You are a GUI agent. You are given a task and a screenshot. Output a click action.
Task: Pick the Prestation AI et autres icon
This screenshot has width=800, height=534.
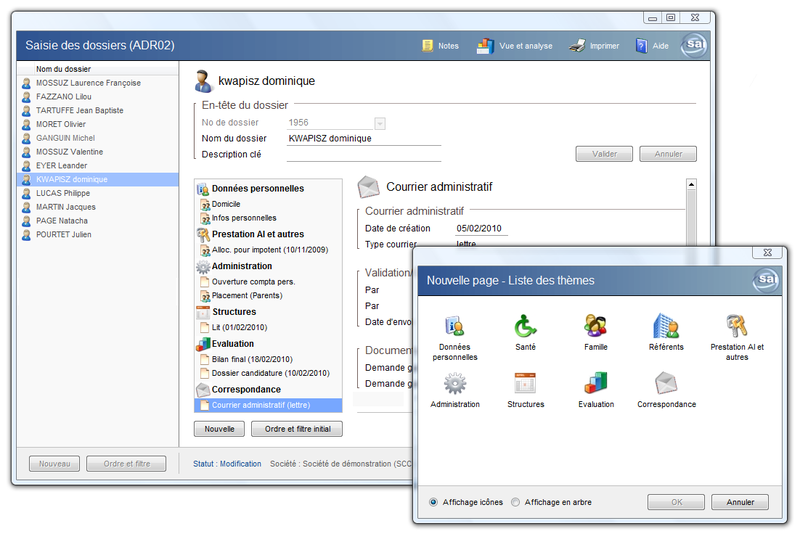pos(737,327)
